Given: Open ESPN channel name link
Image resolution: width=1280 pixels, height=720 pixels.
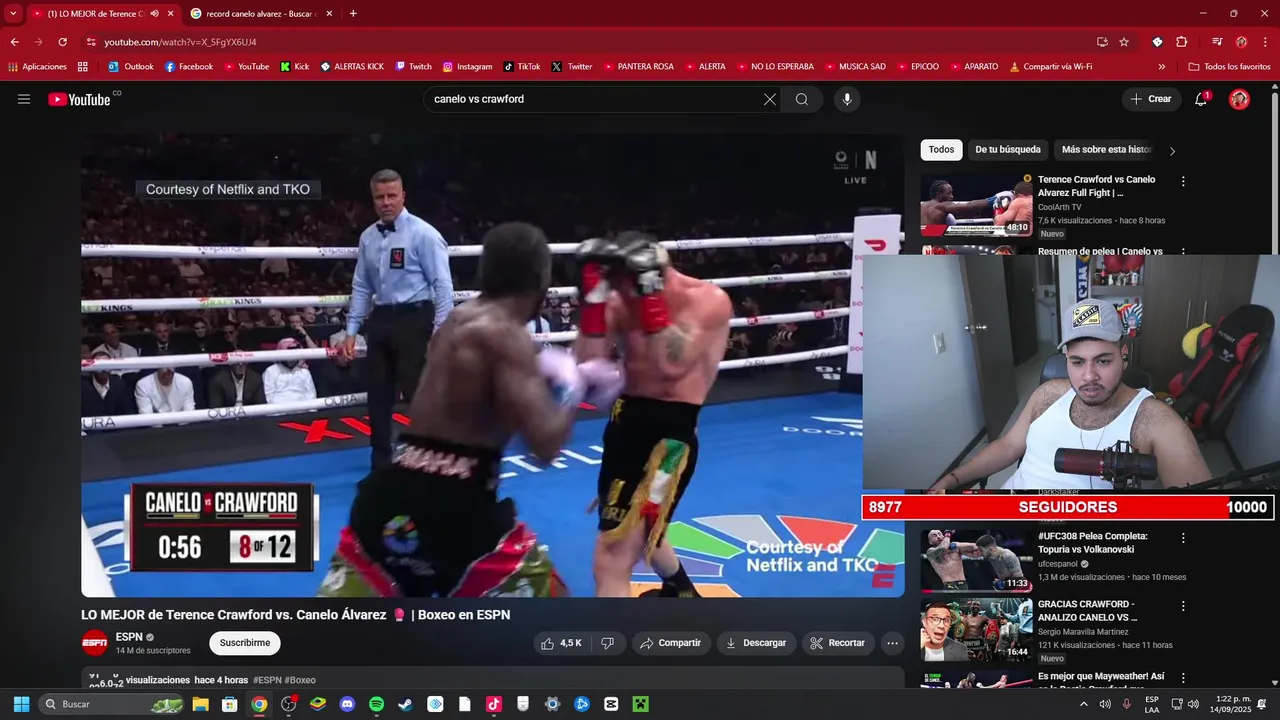Looking at the screenshot, I should 129,637.
